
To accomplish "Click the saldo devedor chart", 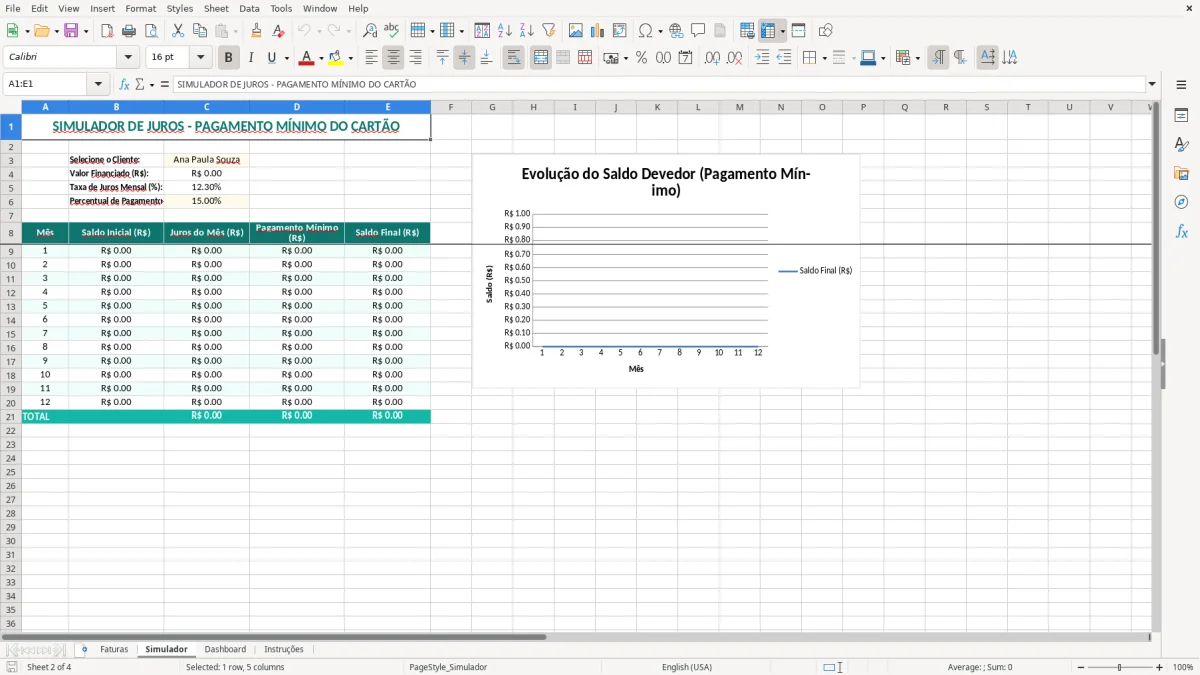I will click(666, 271).
